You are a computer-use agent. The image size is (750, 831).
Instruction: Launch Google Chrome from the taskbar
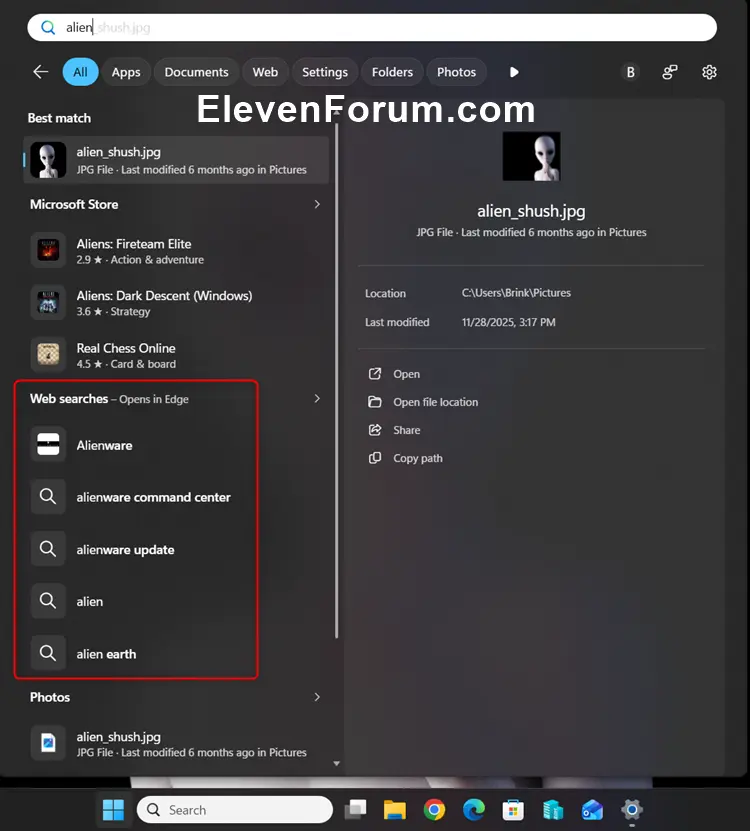(x=434, y=809)
